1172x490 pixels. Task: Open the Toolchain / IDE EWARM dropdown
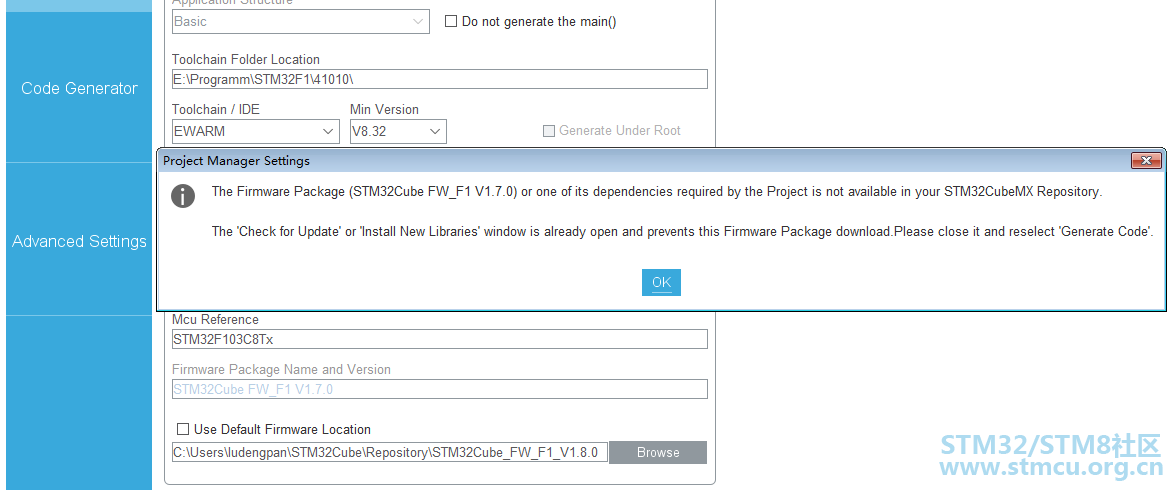point(256,131)
